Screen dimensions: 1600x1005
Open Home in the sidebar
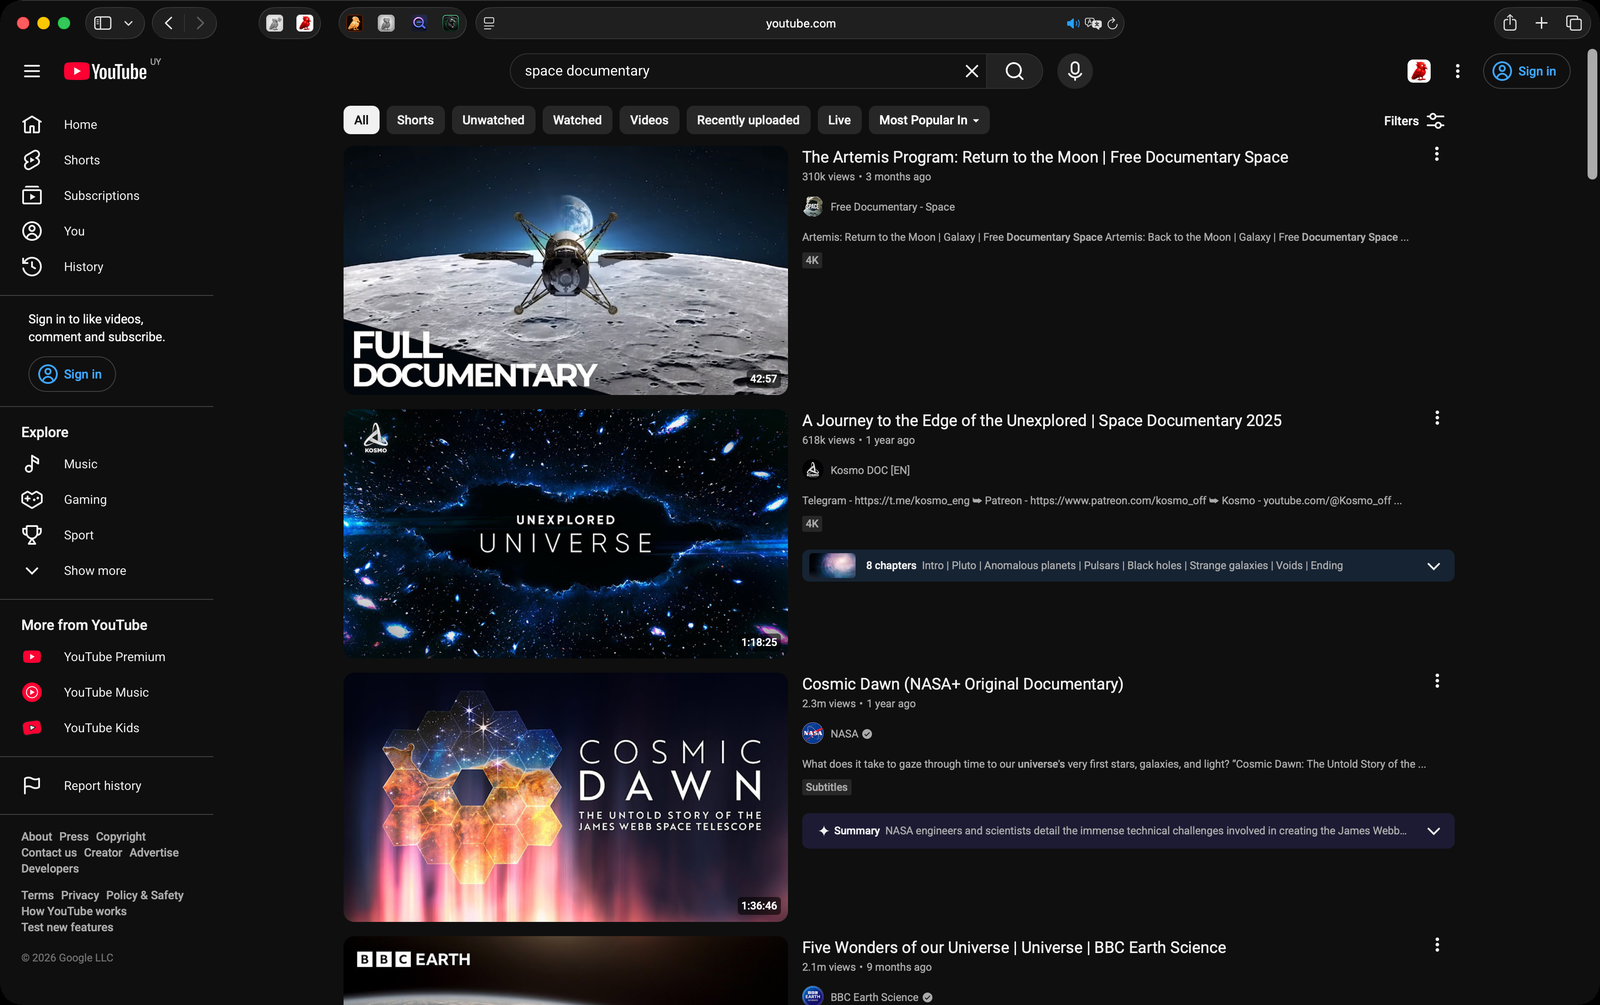coord(107,125)
